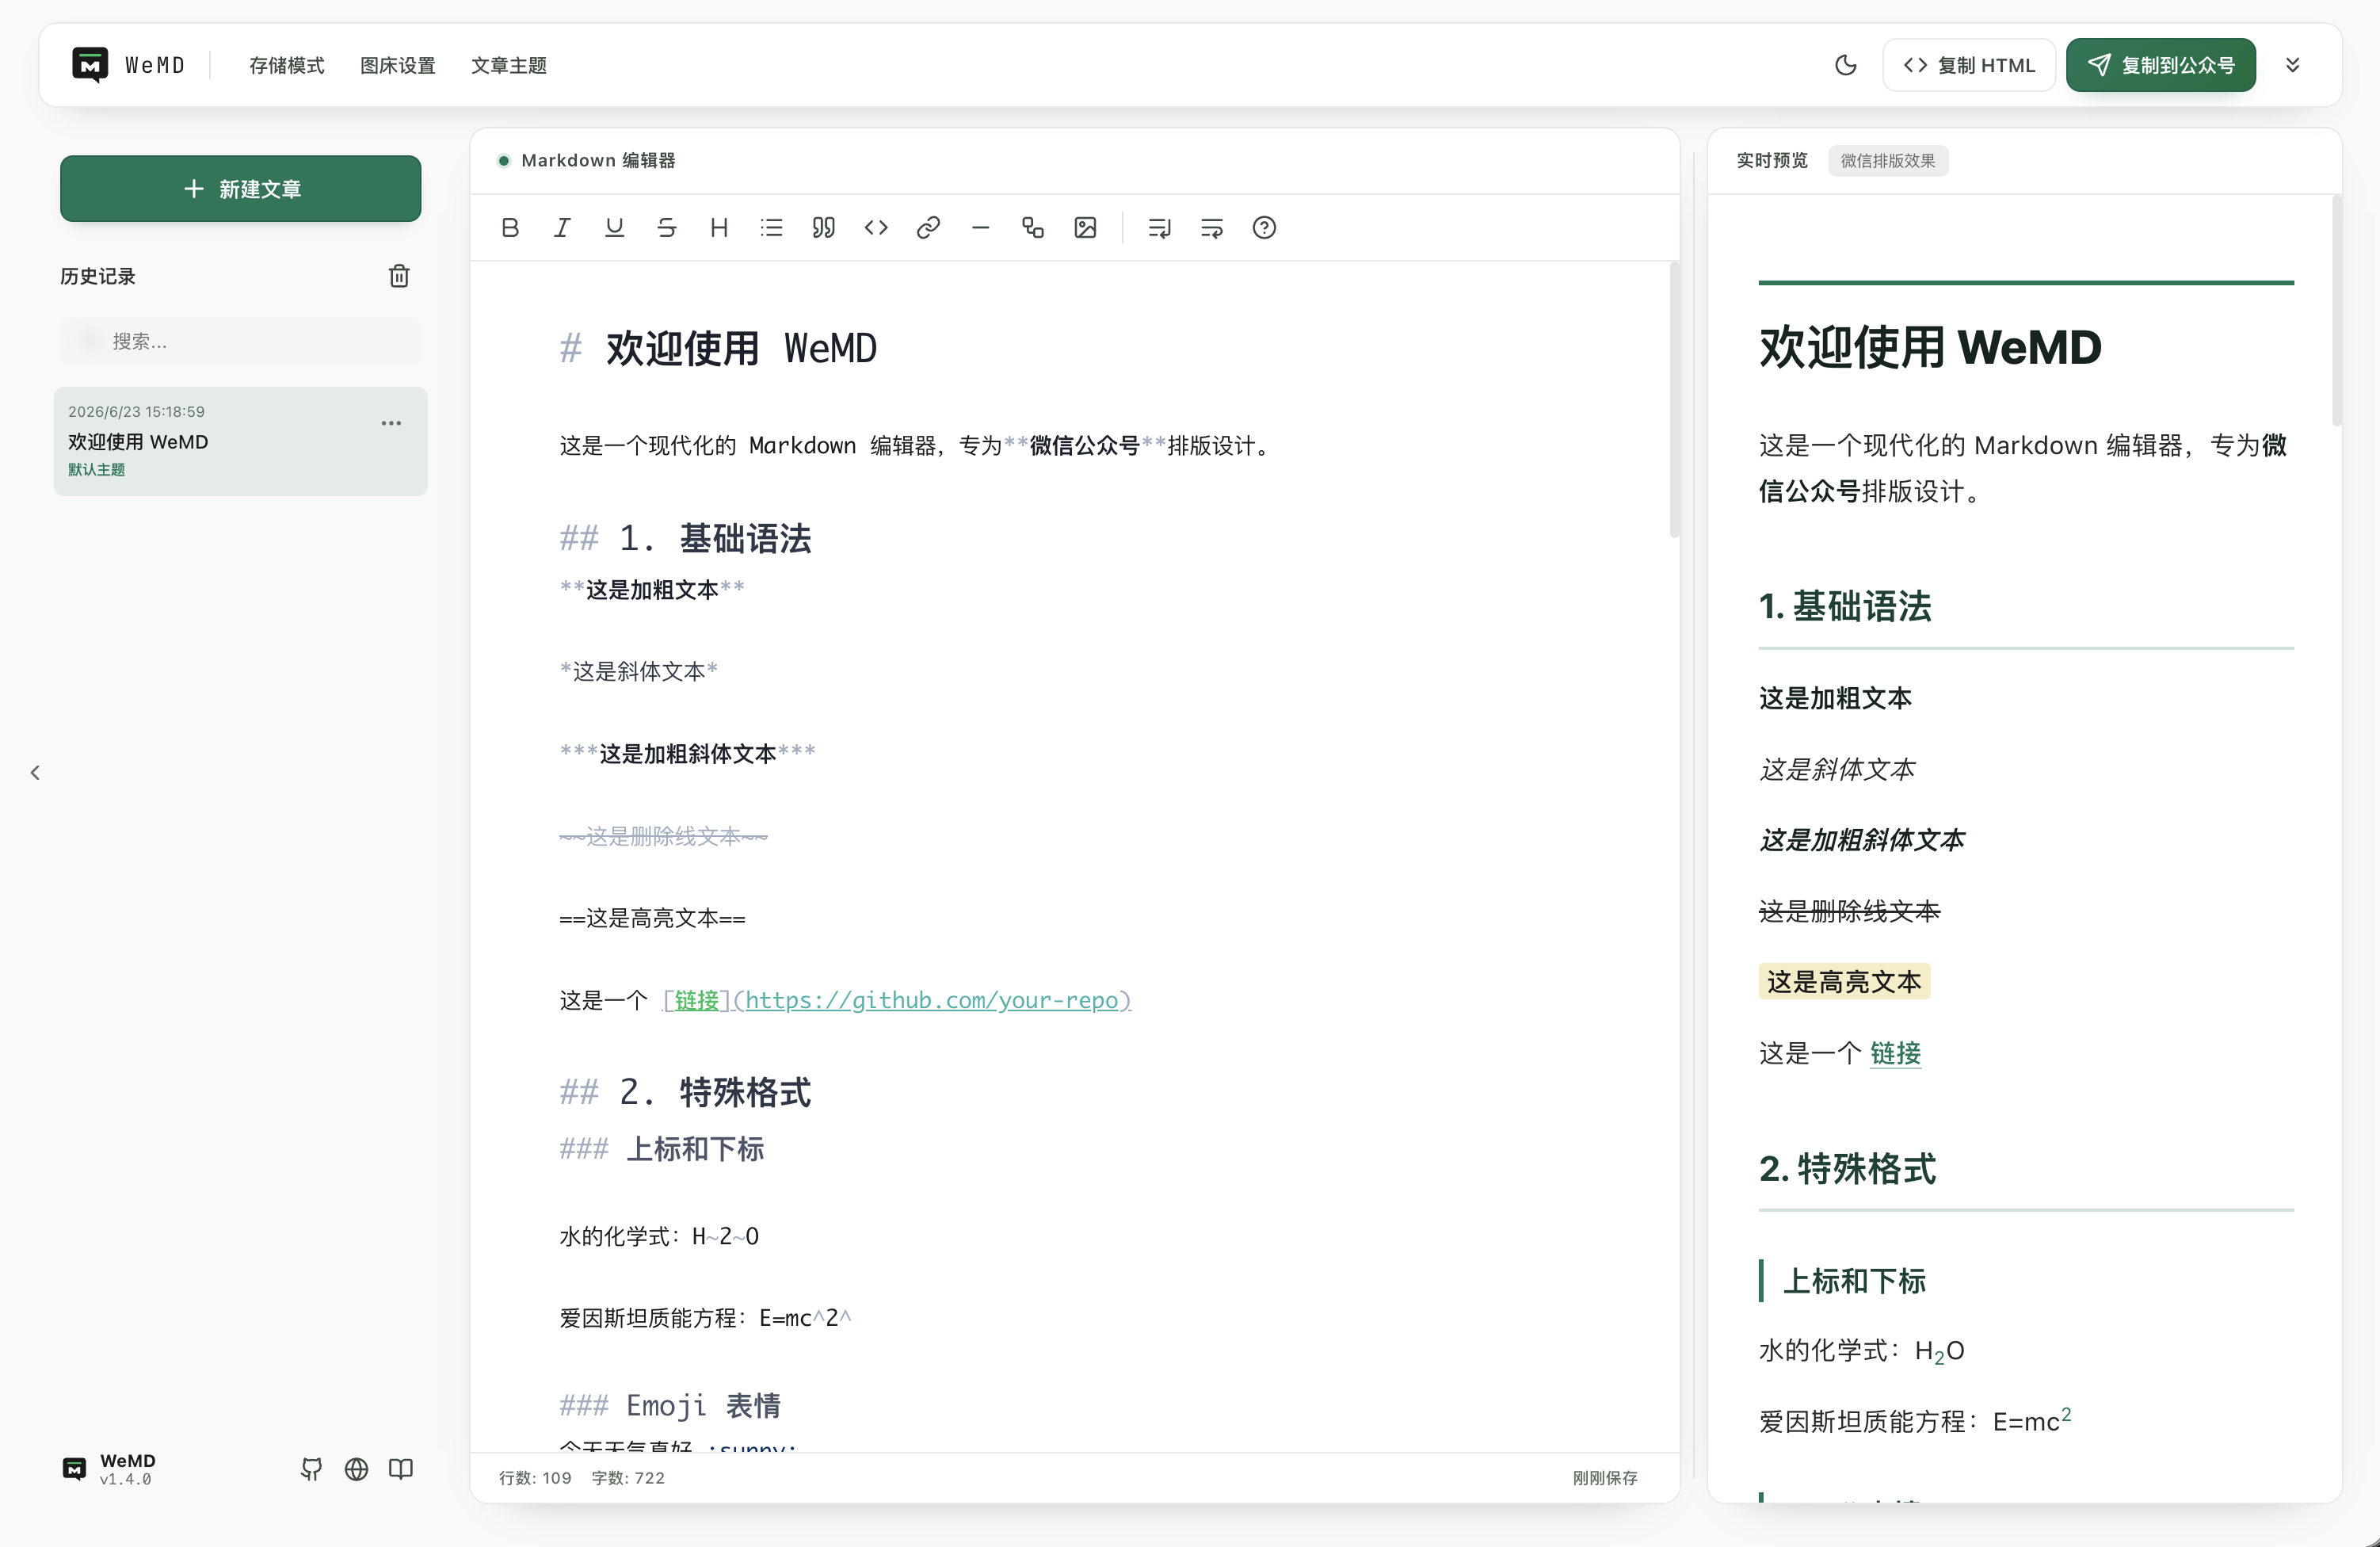2380x1547 pixels.
Task: Click the WeMD v1.4.0 footer label
Action: tap(127, 1469)
